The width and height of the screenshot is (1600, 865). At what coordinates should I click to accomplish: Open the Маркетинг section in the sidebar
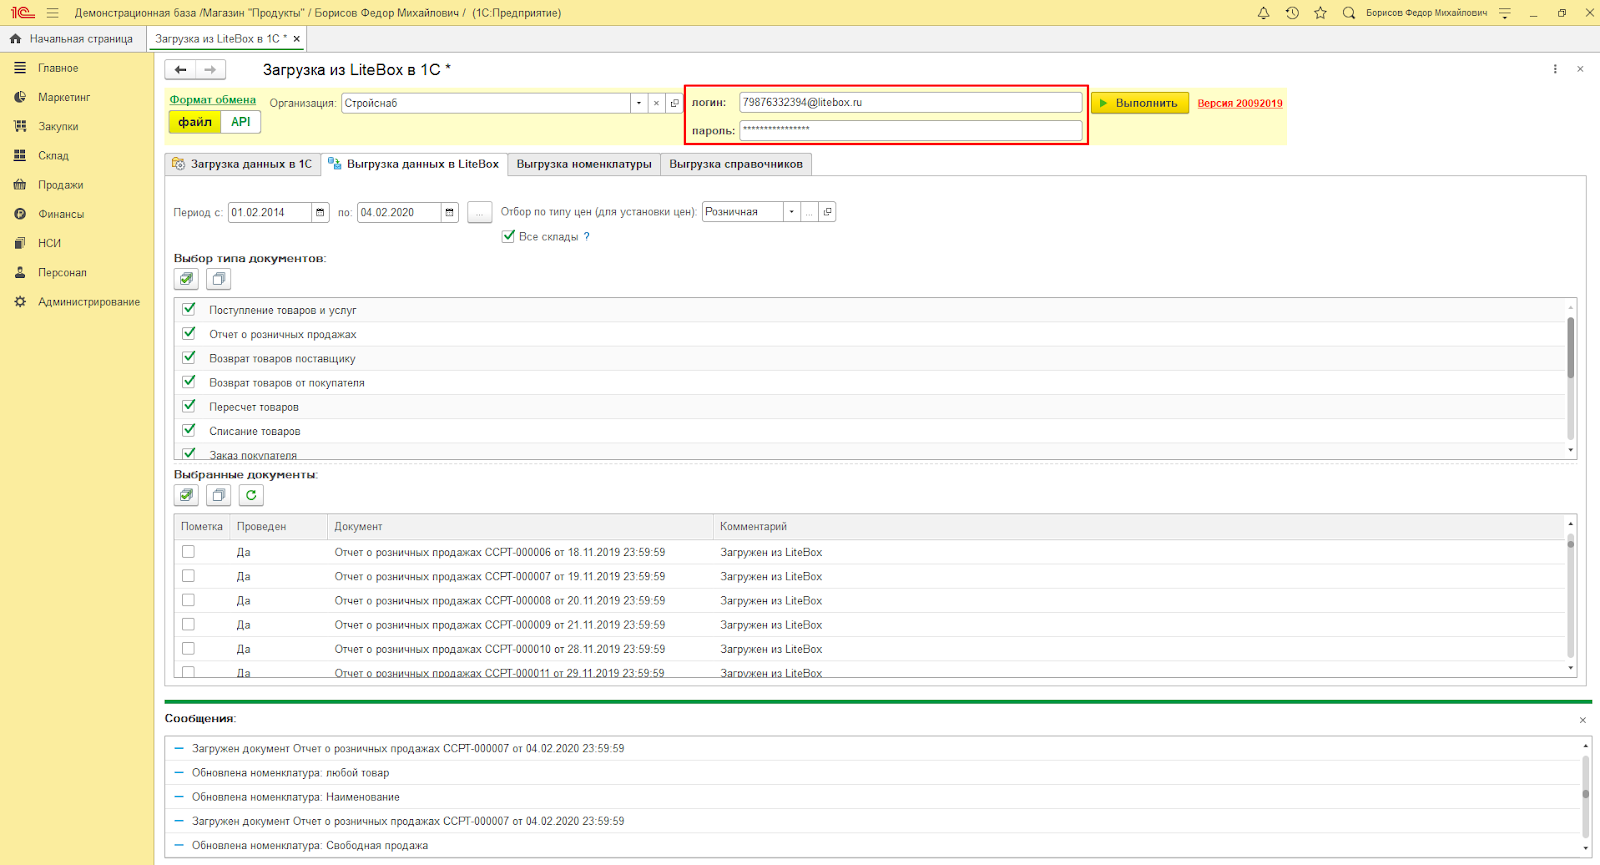click(x=64, y=97)
